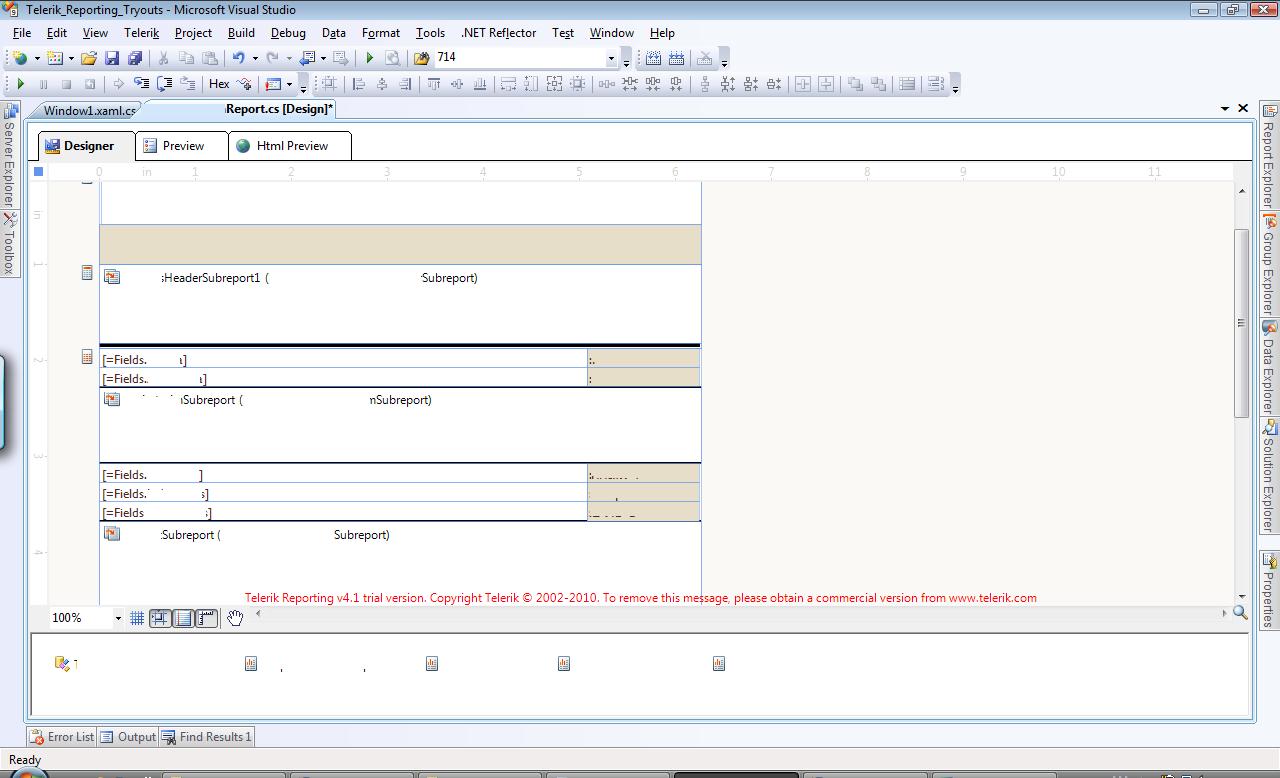Image resolution: width=1280 pixels, height=778 pixels.
Task: Open the Solution Explorer side panel
Action: [1269, 476]
